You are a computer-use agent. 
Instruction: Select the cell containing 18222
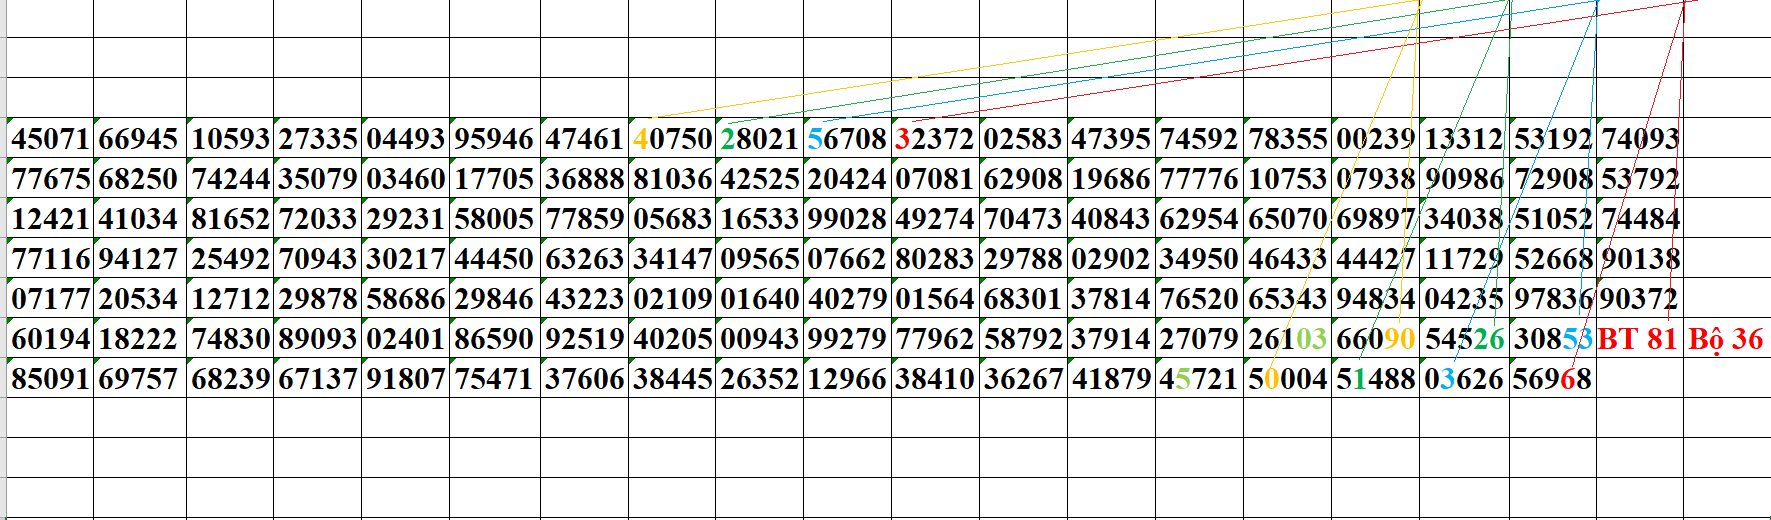coord(138,339)
